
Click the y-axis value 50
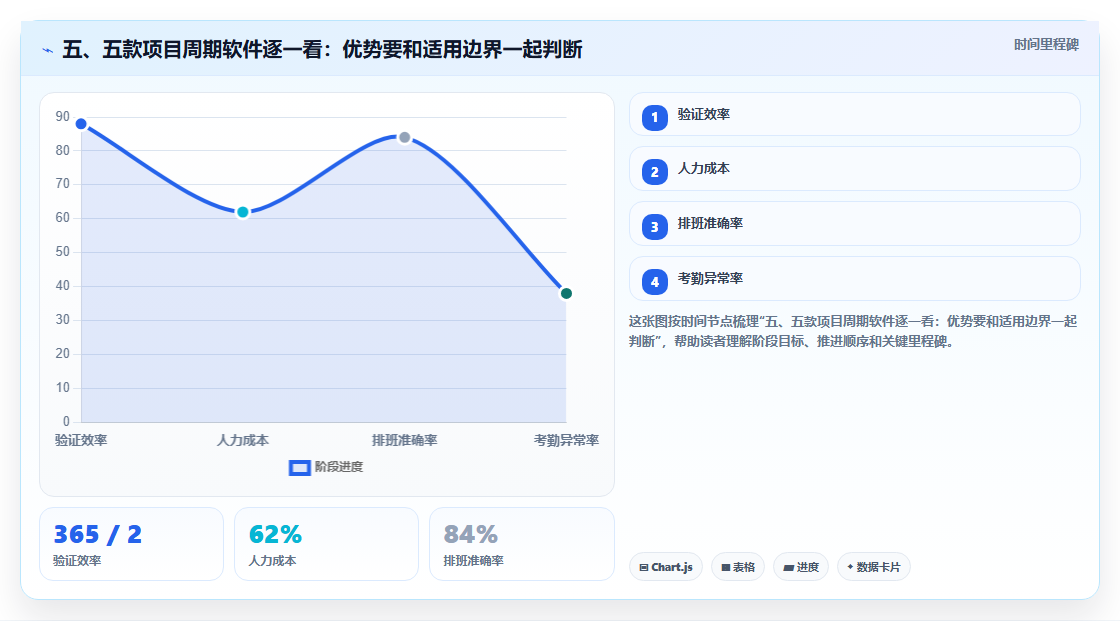point(63,252)
